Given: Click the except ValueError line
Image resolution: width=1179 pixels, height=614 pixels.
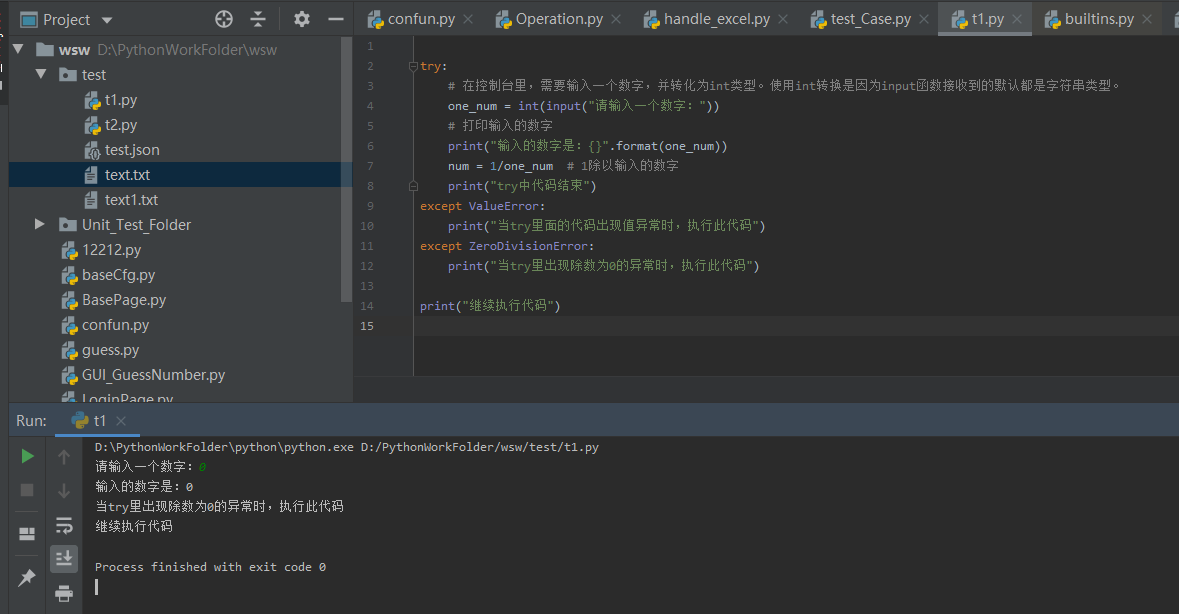Looking at the screenshot, I should 483,206.
